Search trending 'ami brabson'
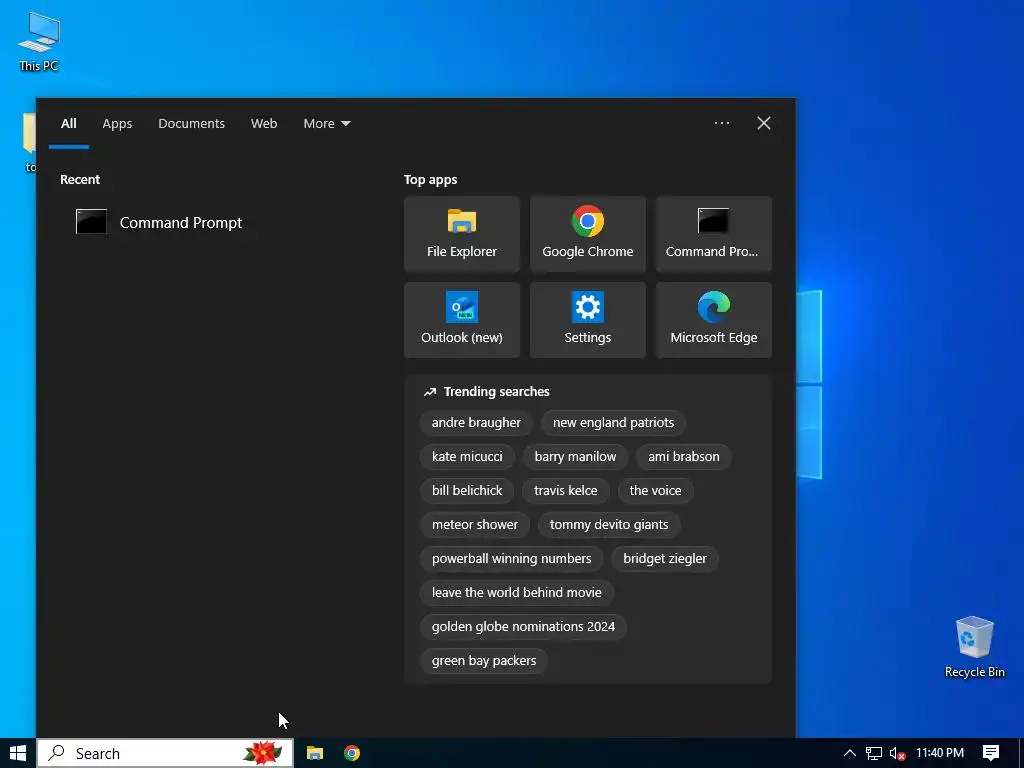This screenshot has height=768, width=1024. tap(684, 456)
